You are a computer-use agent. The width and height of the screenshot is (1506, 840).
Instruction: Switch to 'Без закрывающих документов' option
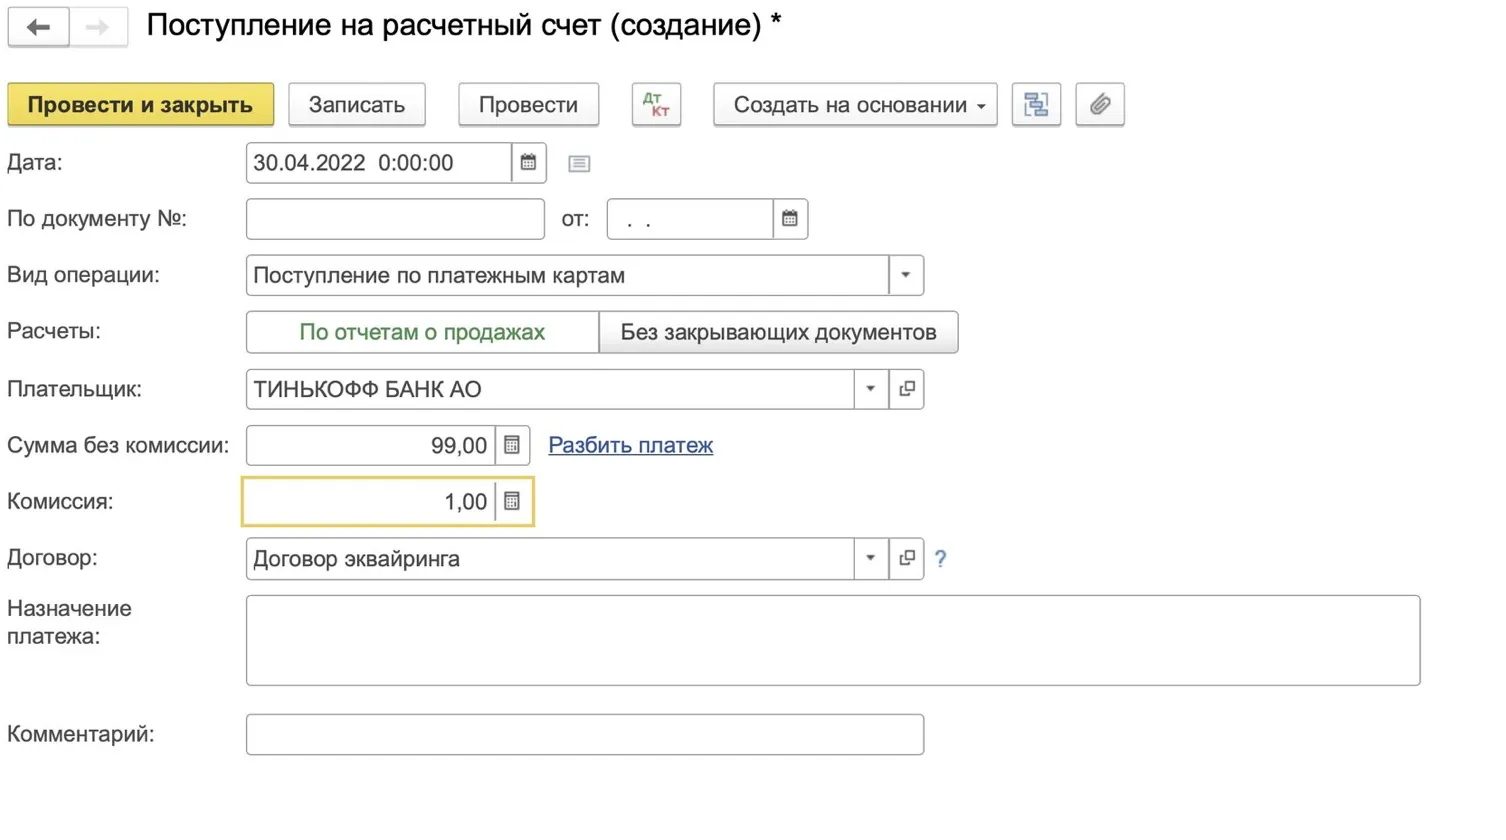point(778,333)
